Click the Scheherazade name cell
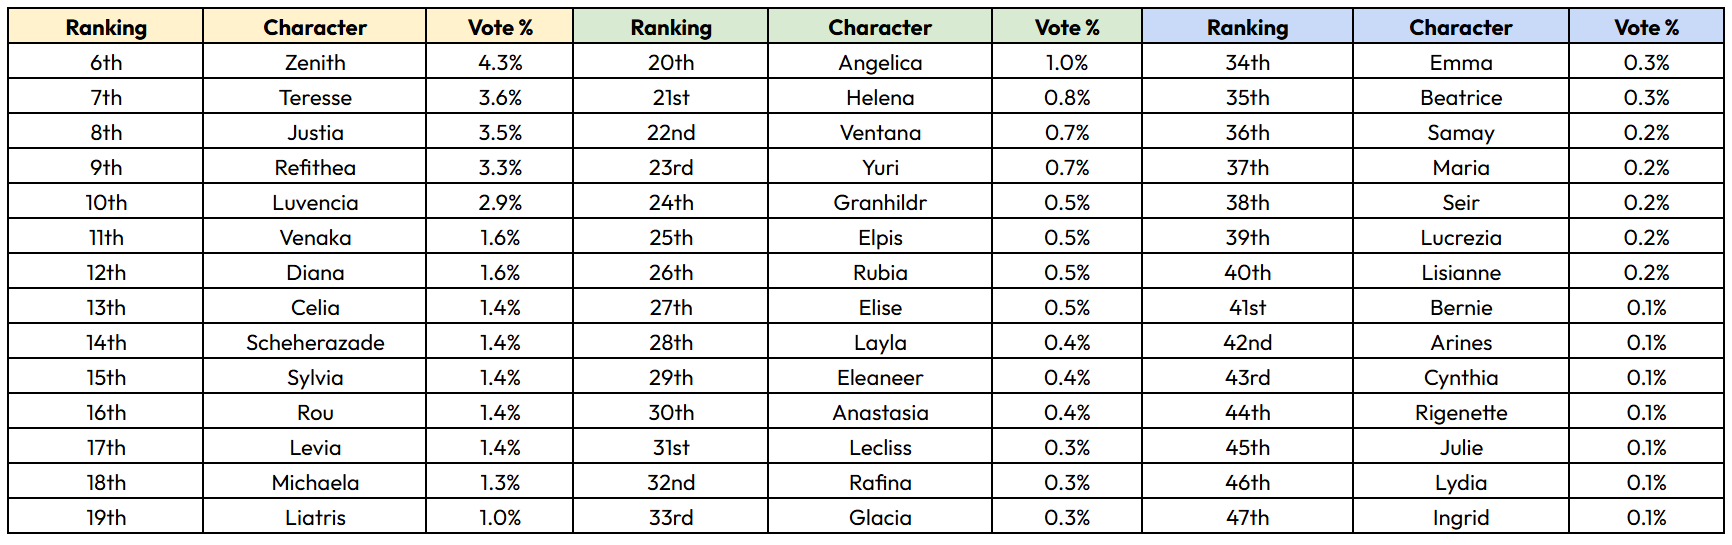This screenshot has width=1732, height=545. (315, 342)
